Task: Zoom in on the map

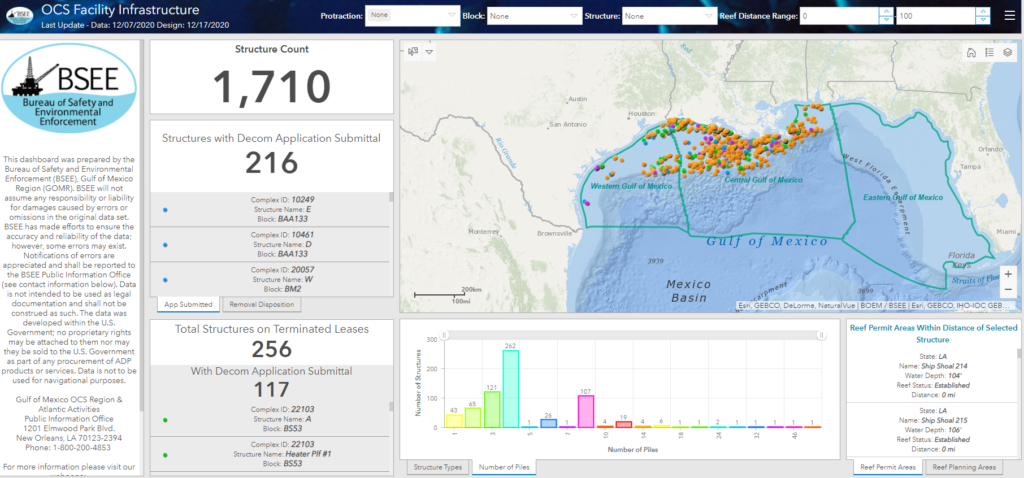Action: point(1007,272)
